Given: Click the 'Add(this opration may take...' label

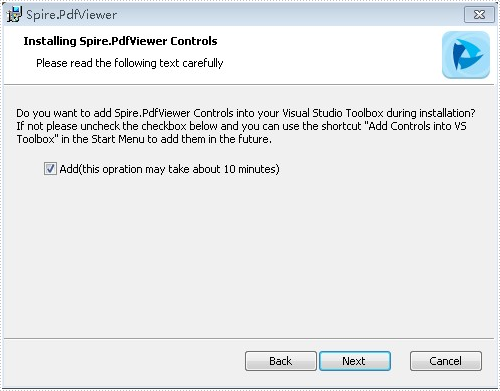Looking at the screenshot, I should (x=169, y=169).
